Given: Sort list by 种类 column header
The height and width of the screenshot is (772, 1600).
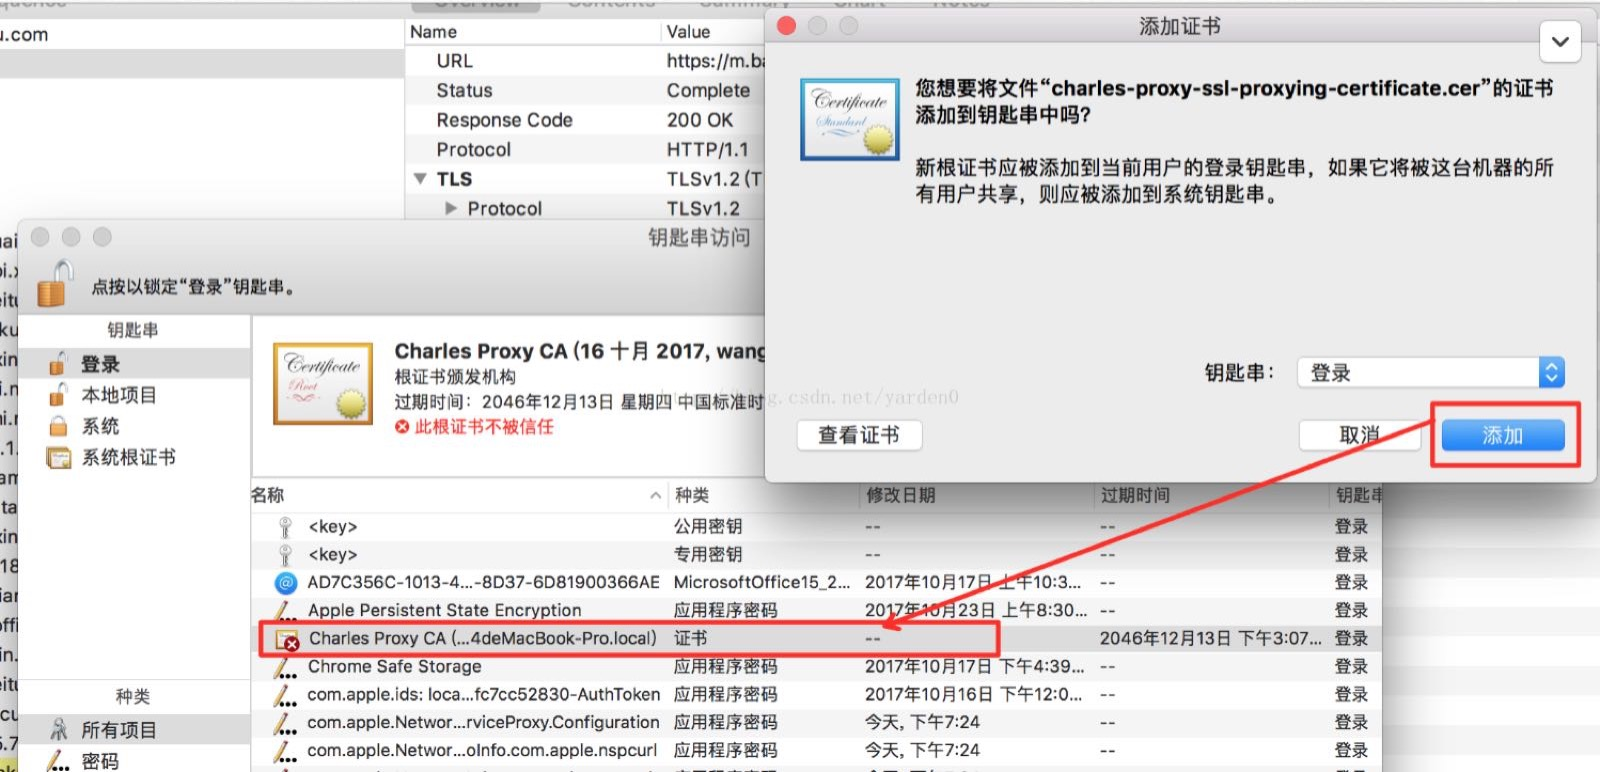Looking at the screenshot, I should [765, 495].
